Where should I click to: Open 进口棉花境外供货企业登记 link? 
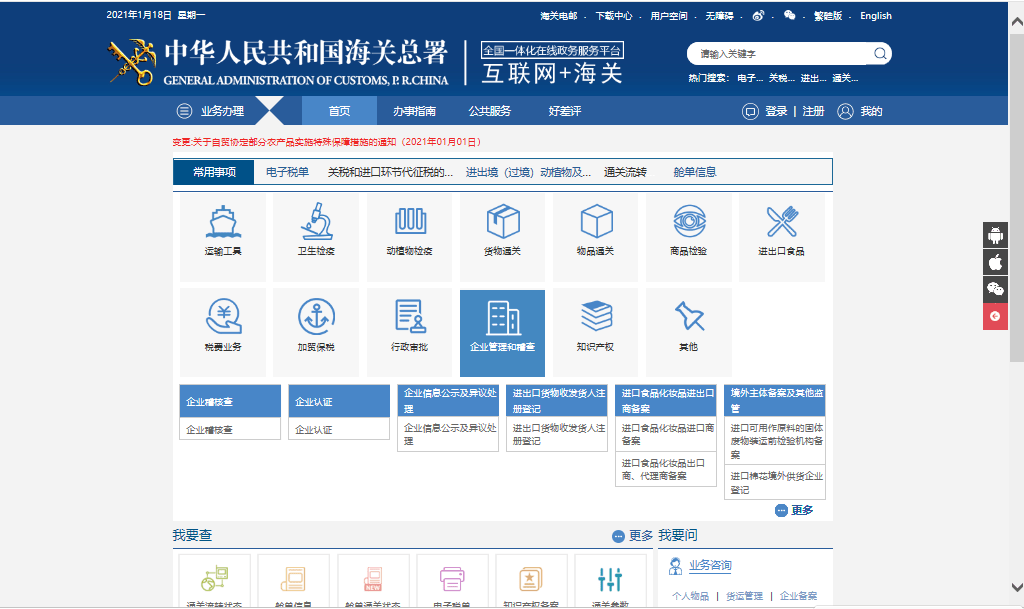coord(775,483)
